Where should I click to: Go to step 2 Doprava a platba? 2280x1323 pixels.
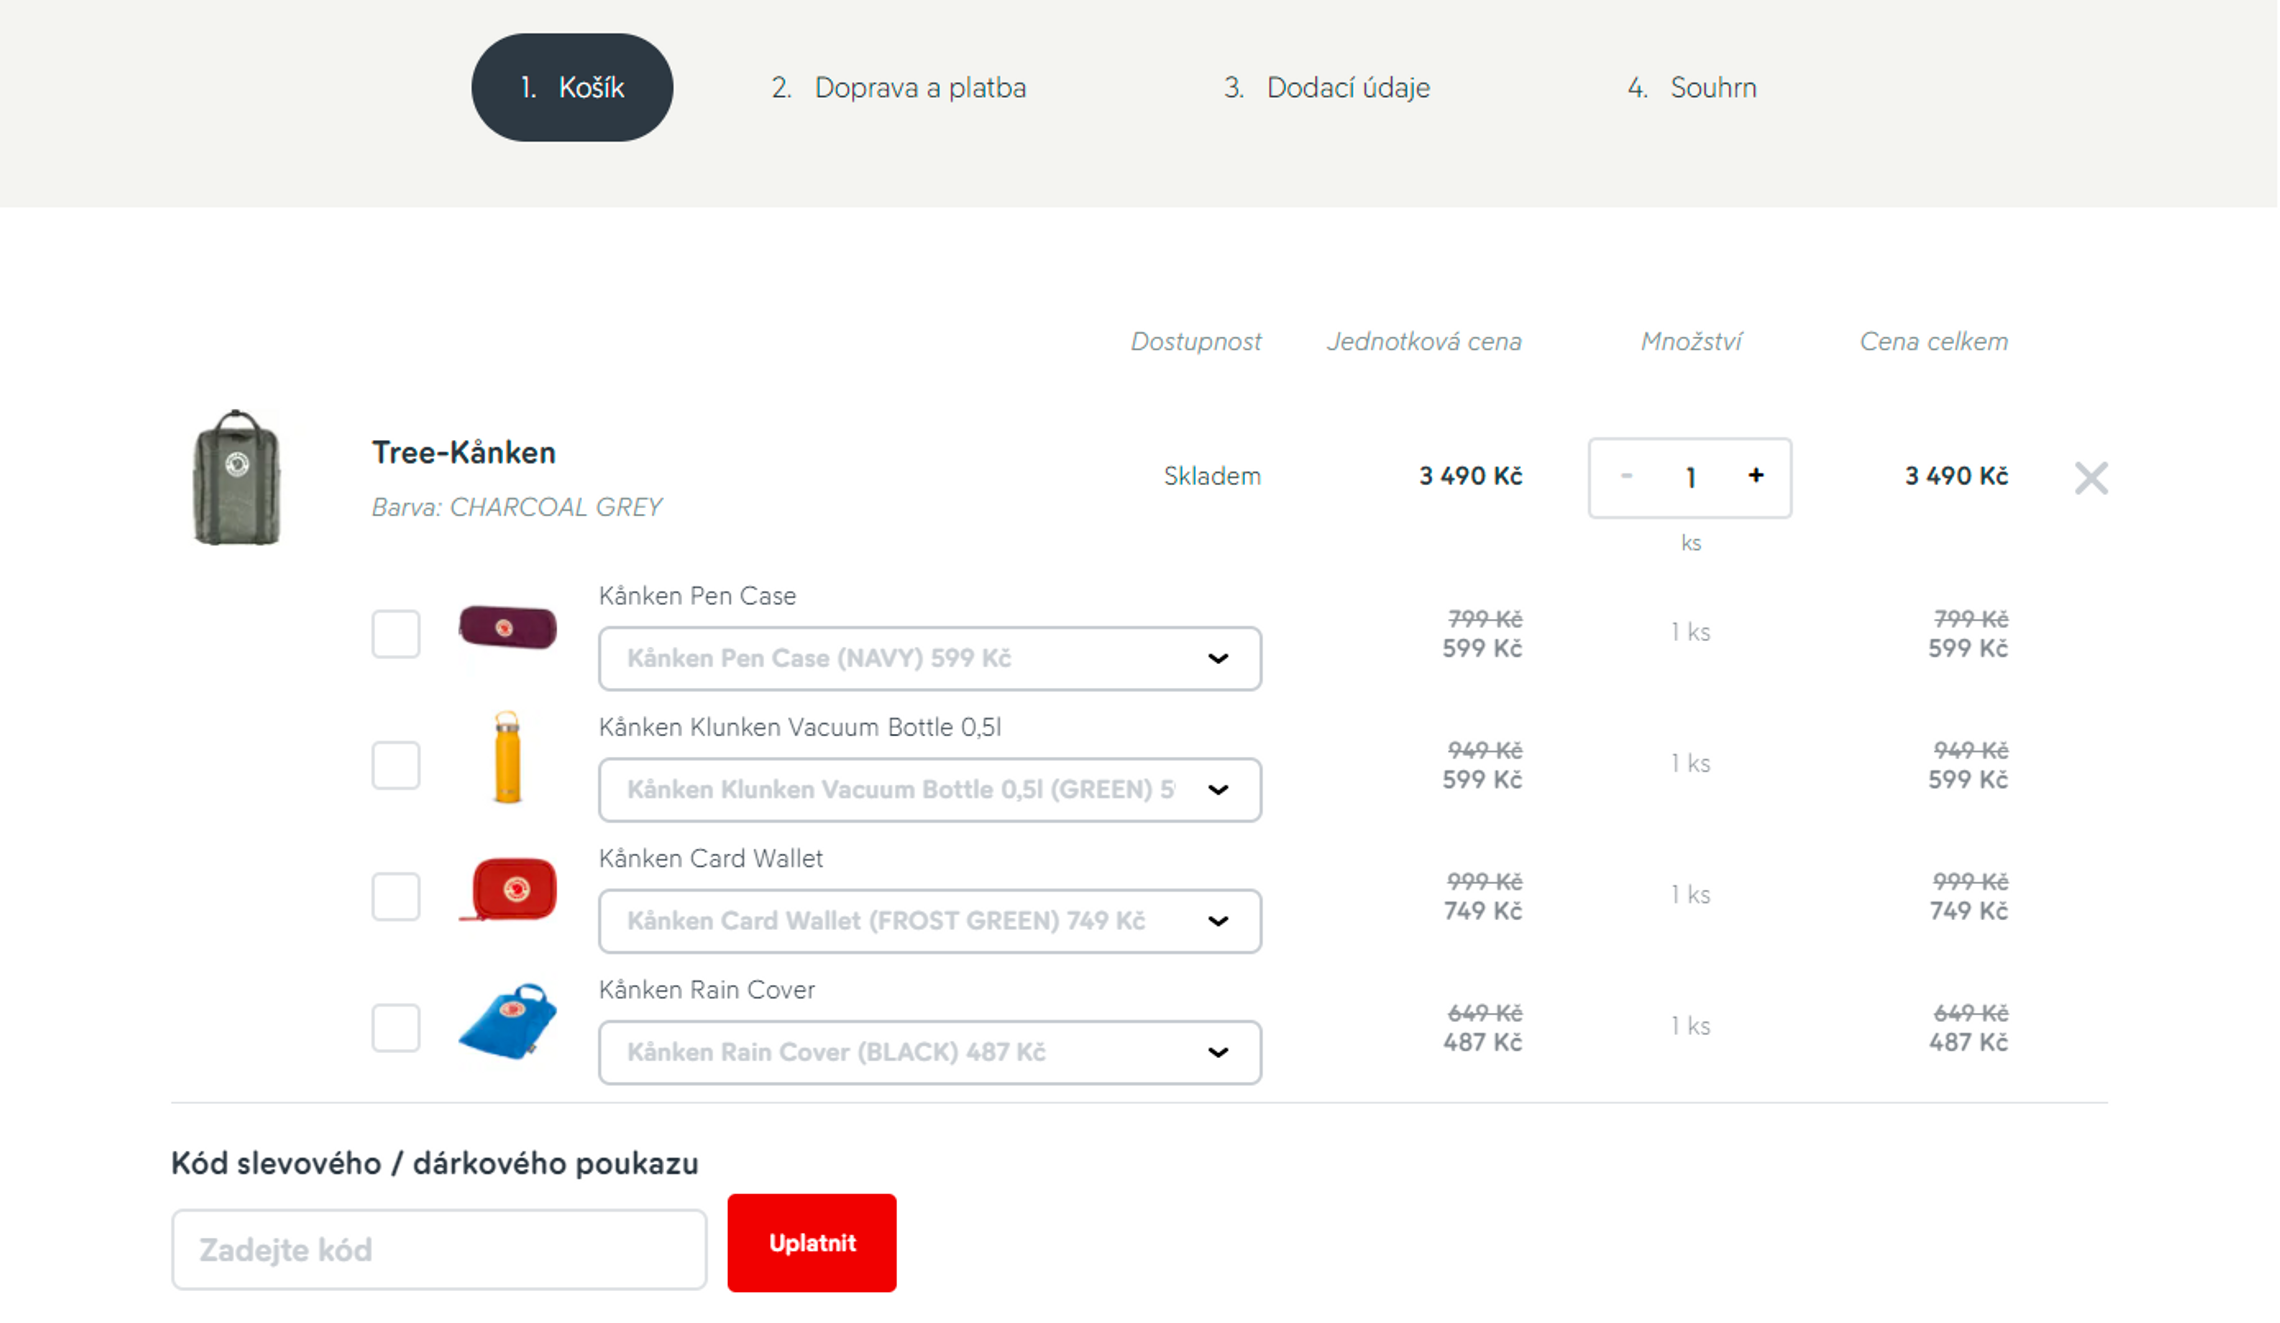tap(899, 88)
